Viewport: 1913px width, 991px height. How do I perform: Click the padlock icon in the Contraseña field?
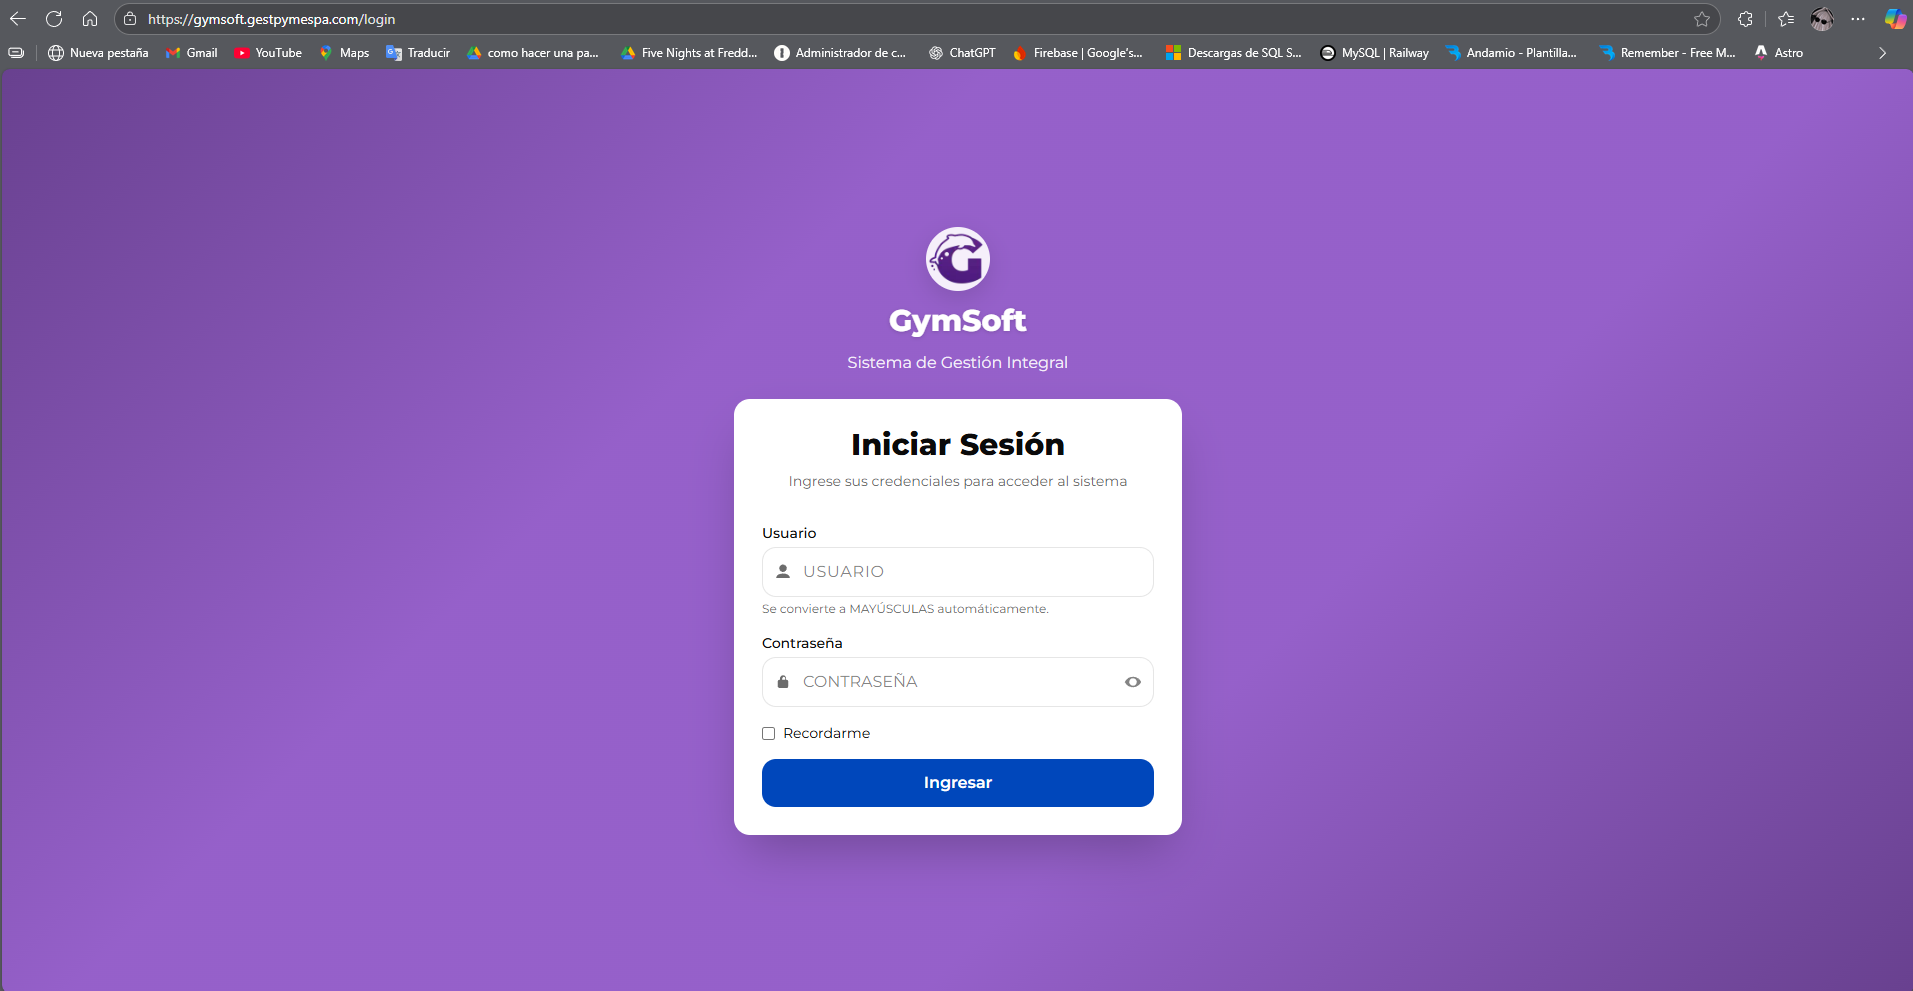(783, 681)
